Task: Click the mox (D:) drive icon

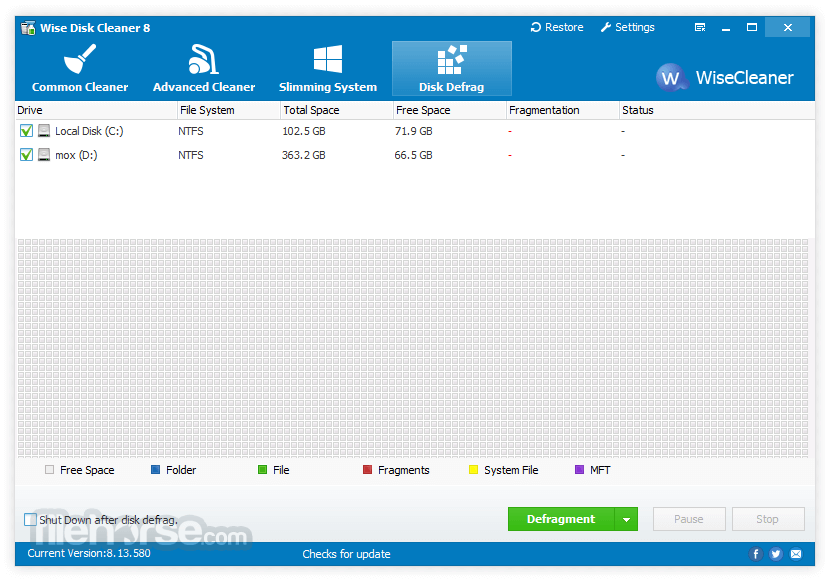Action: point(44,154)
